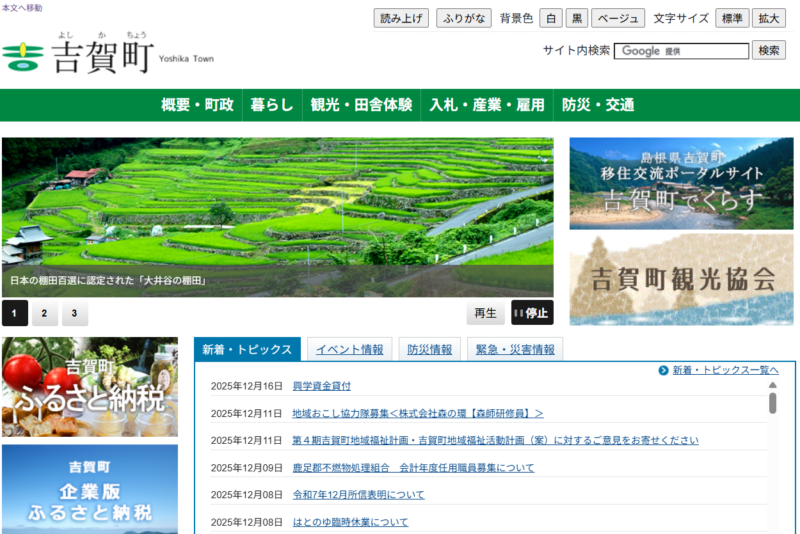Click the date 2025年12月09日

click(246, 468)
